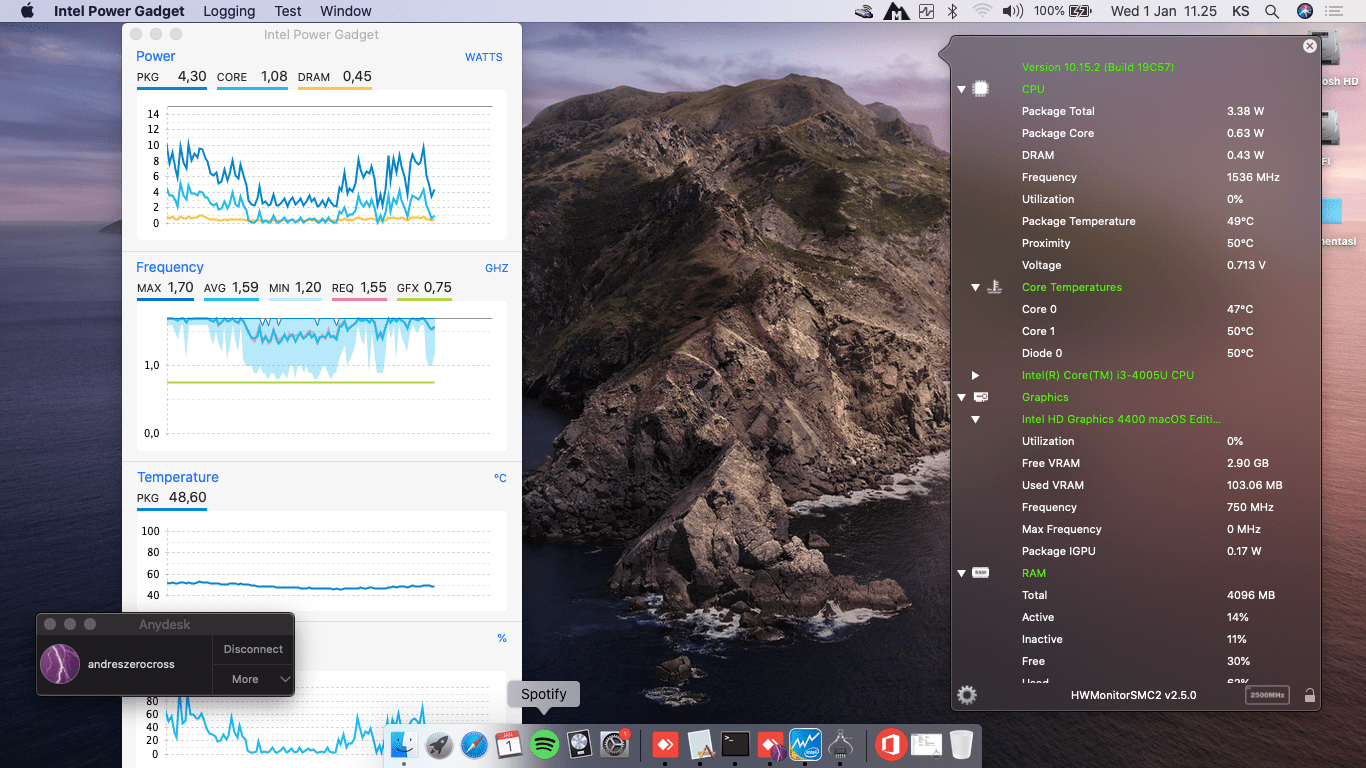Open Finder from the Dock
This screenshot has height=768, width=1366.
click(x=404, y=744)
